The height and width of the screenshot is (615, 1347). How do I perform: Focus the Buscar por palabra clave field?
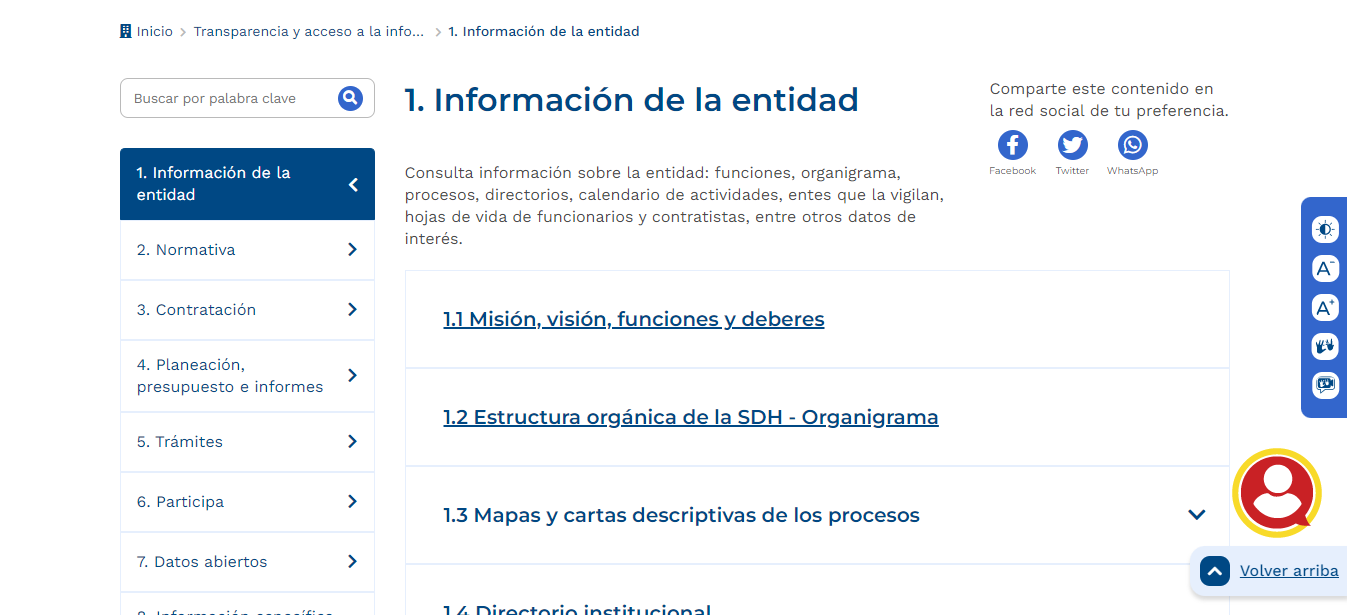228,99
